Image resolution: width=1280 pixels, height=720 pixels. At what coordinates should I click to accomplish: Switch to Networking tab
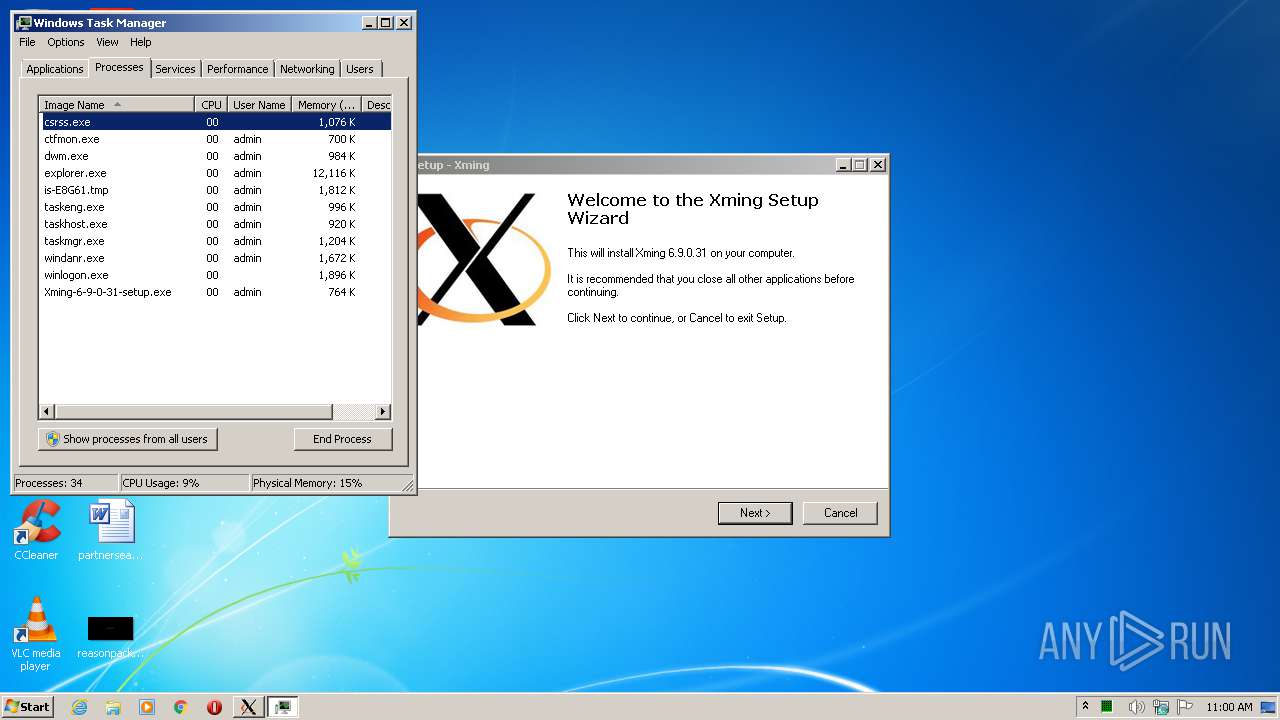point(307,69)
